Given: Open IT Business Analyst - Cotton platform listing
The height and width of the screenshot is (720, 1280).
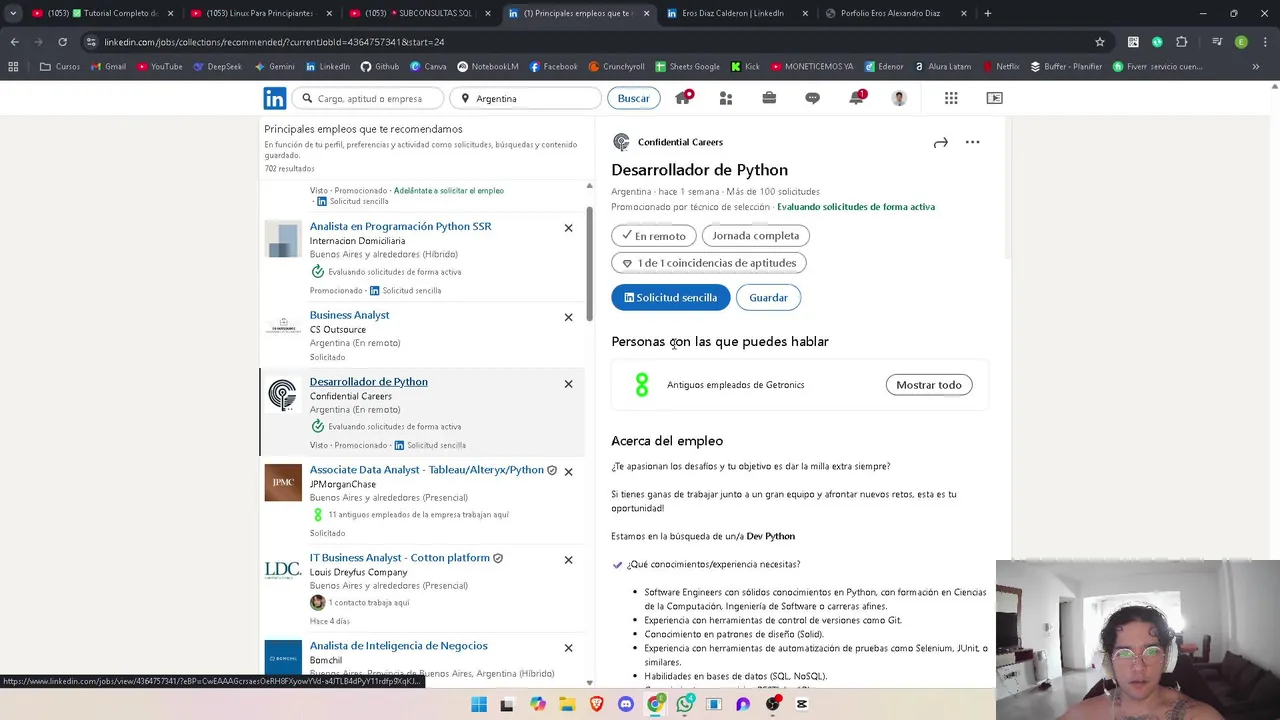Looking at the screenshot, I should pos(400,558).
